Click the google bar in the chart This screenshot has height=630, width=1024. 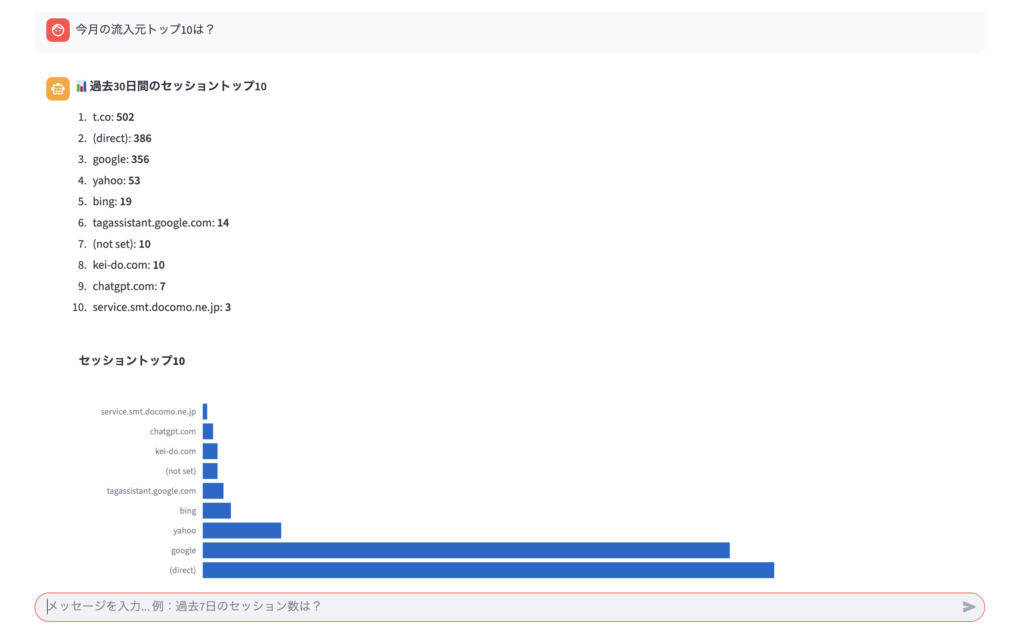click(x=466, y=550)
